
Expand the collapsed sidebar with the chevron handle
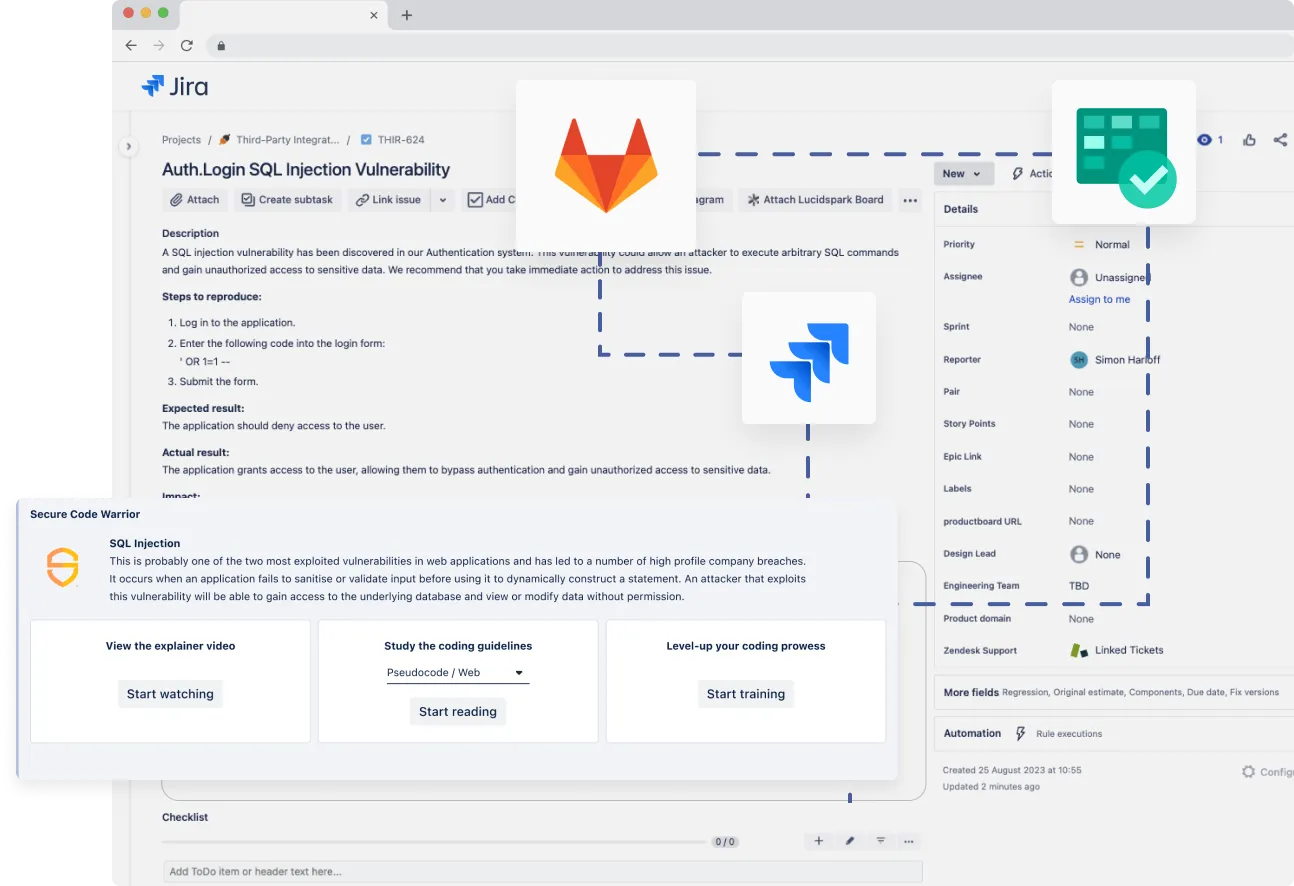128,146
